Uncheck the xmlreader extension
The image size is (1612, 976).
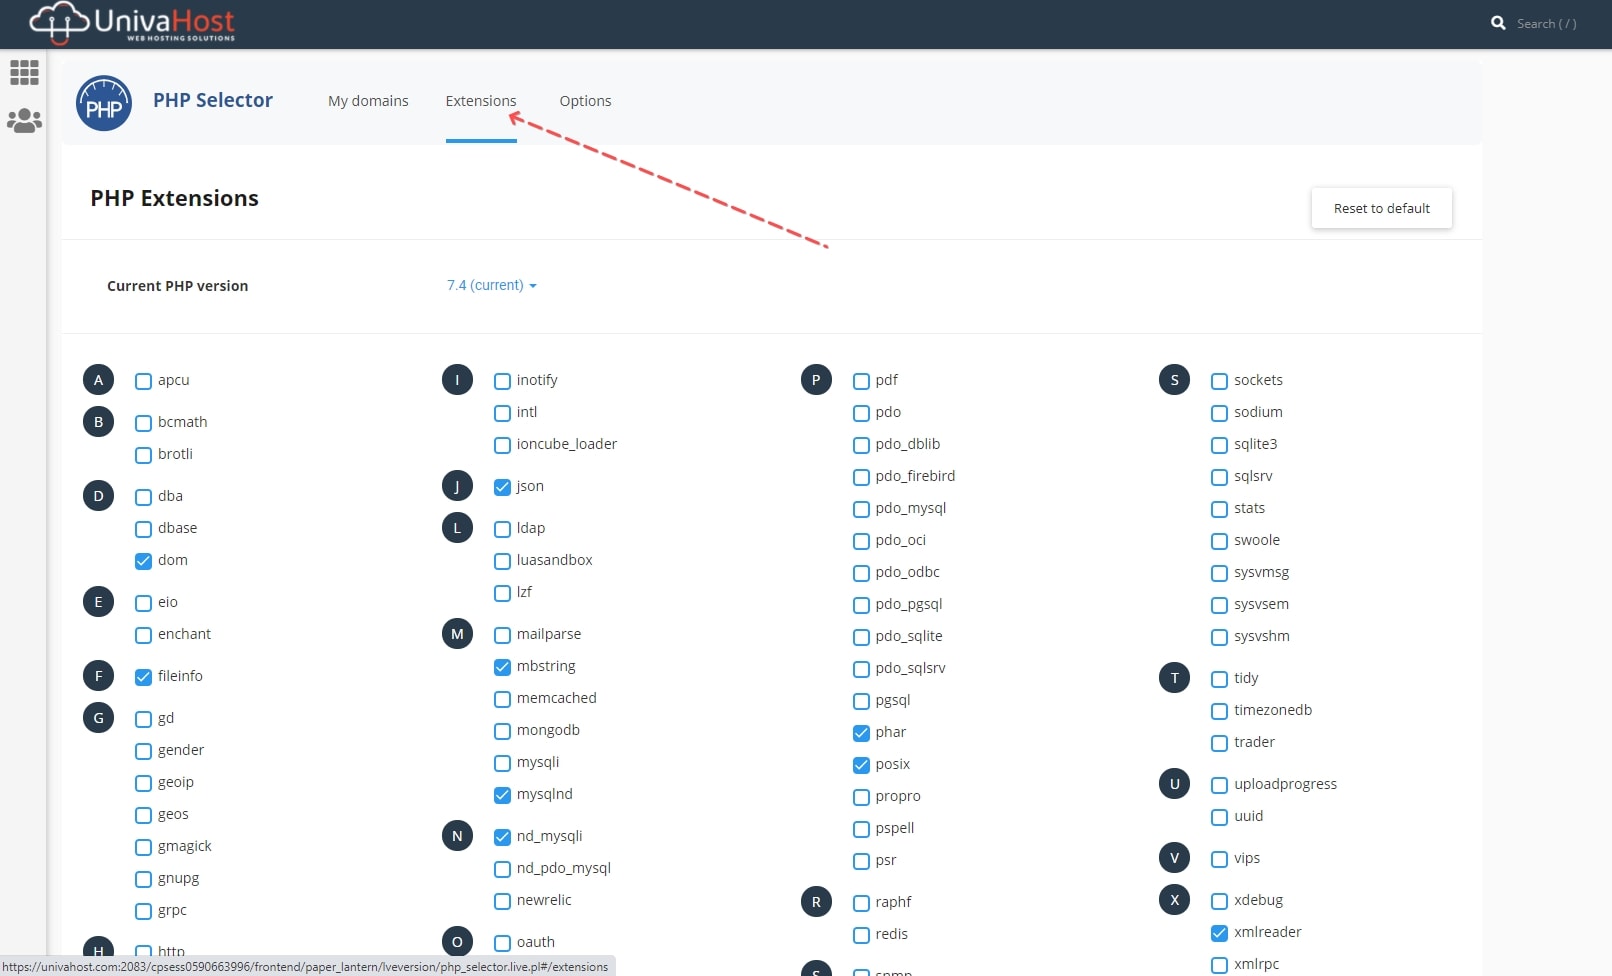click(1219, 933)
